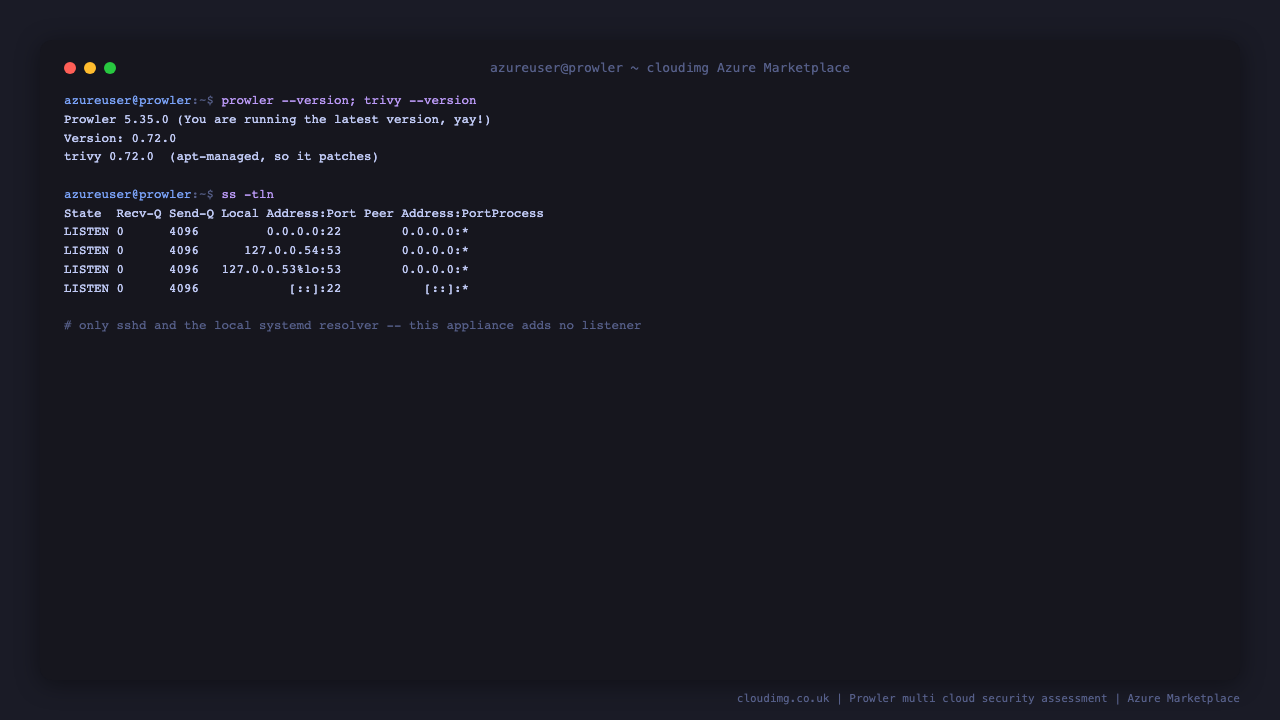
Task: Click the local address '[::]:22'
Action: click(315, 289)
